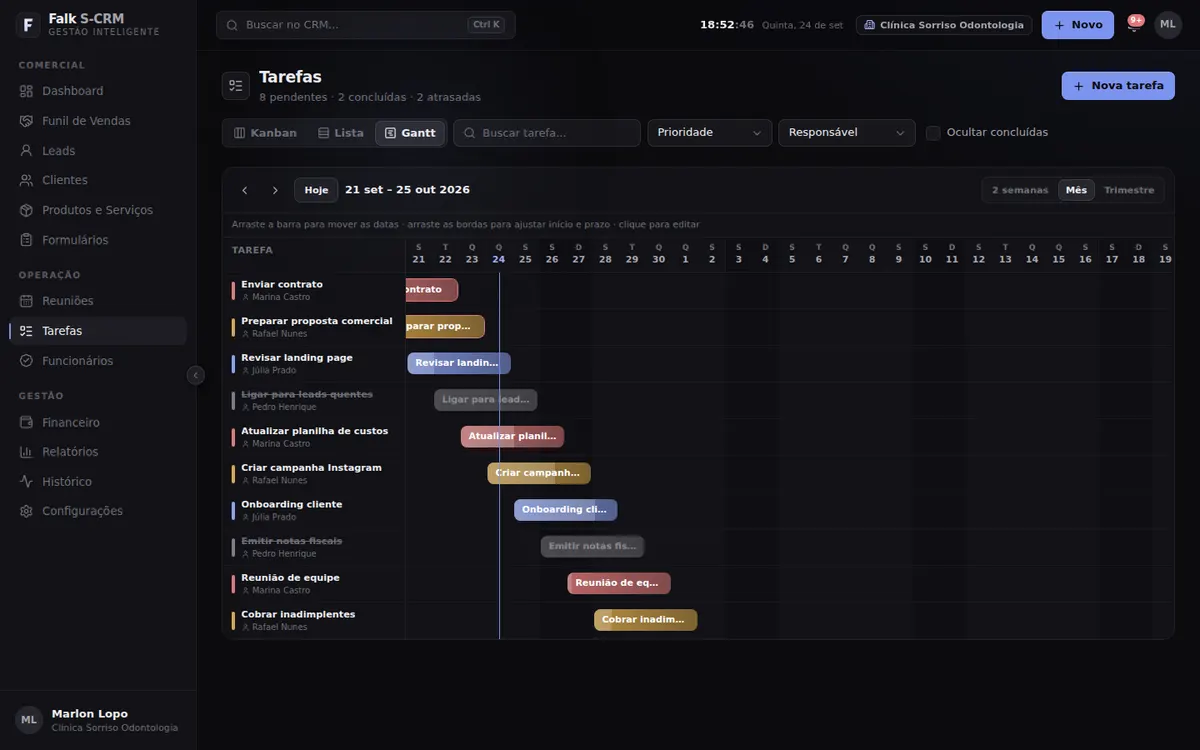1200x750 pixels.
Task: Open the Reuniões calendar icon
Action: click(x=26, y=301)
